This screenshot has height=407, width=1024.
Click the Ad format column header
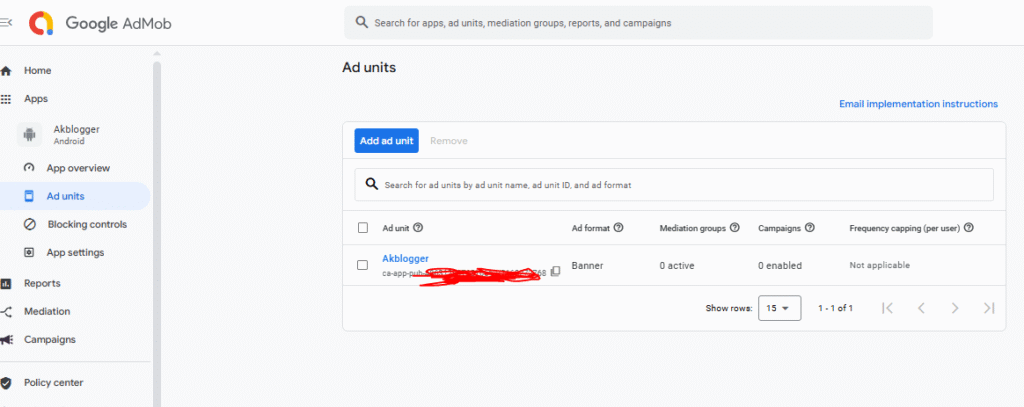590,228
